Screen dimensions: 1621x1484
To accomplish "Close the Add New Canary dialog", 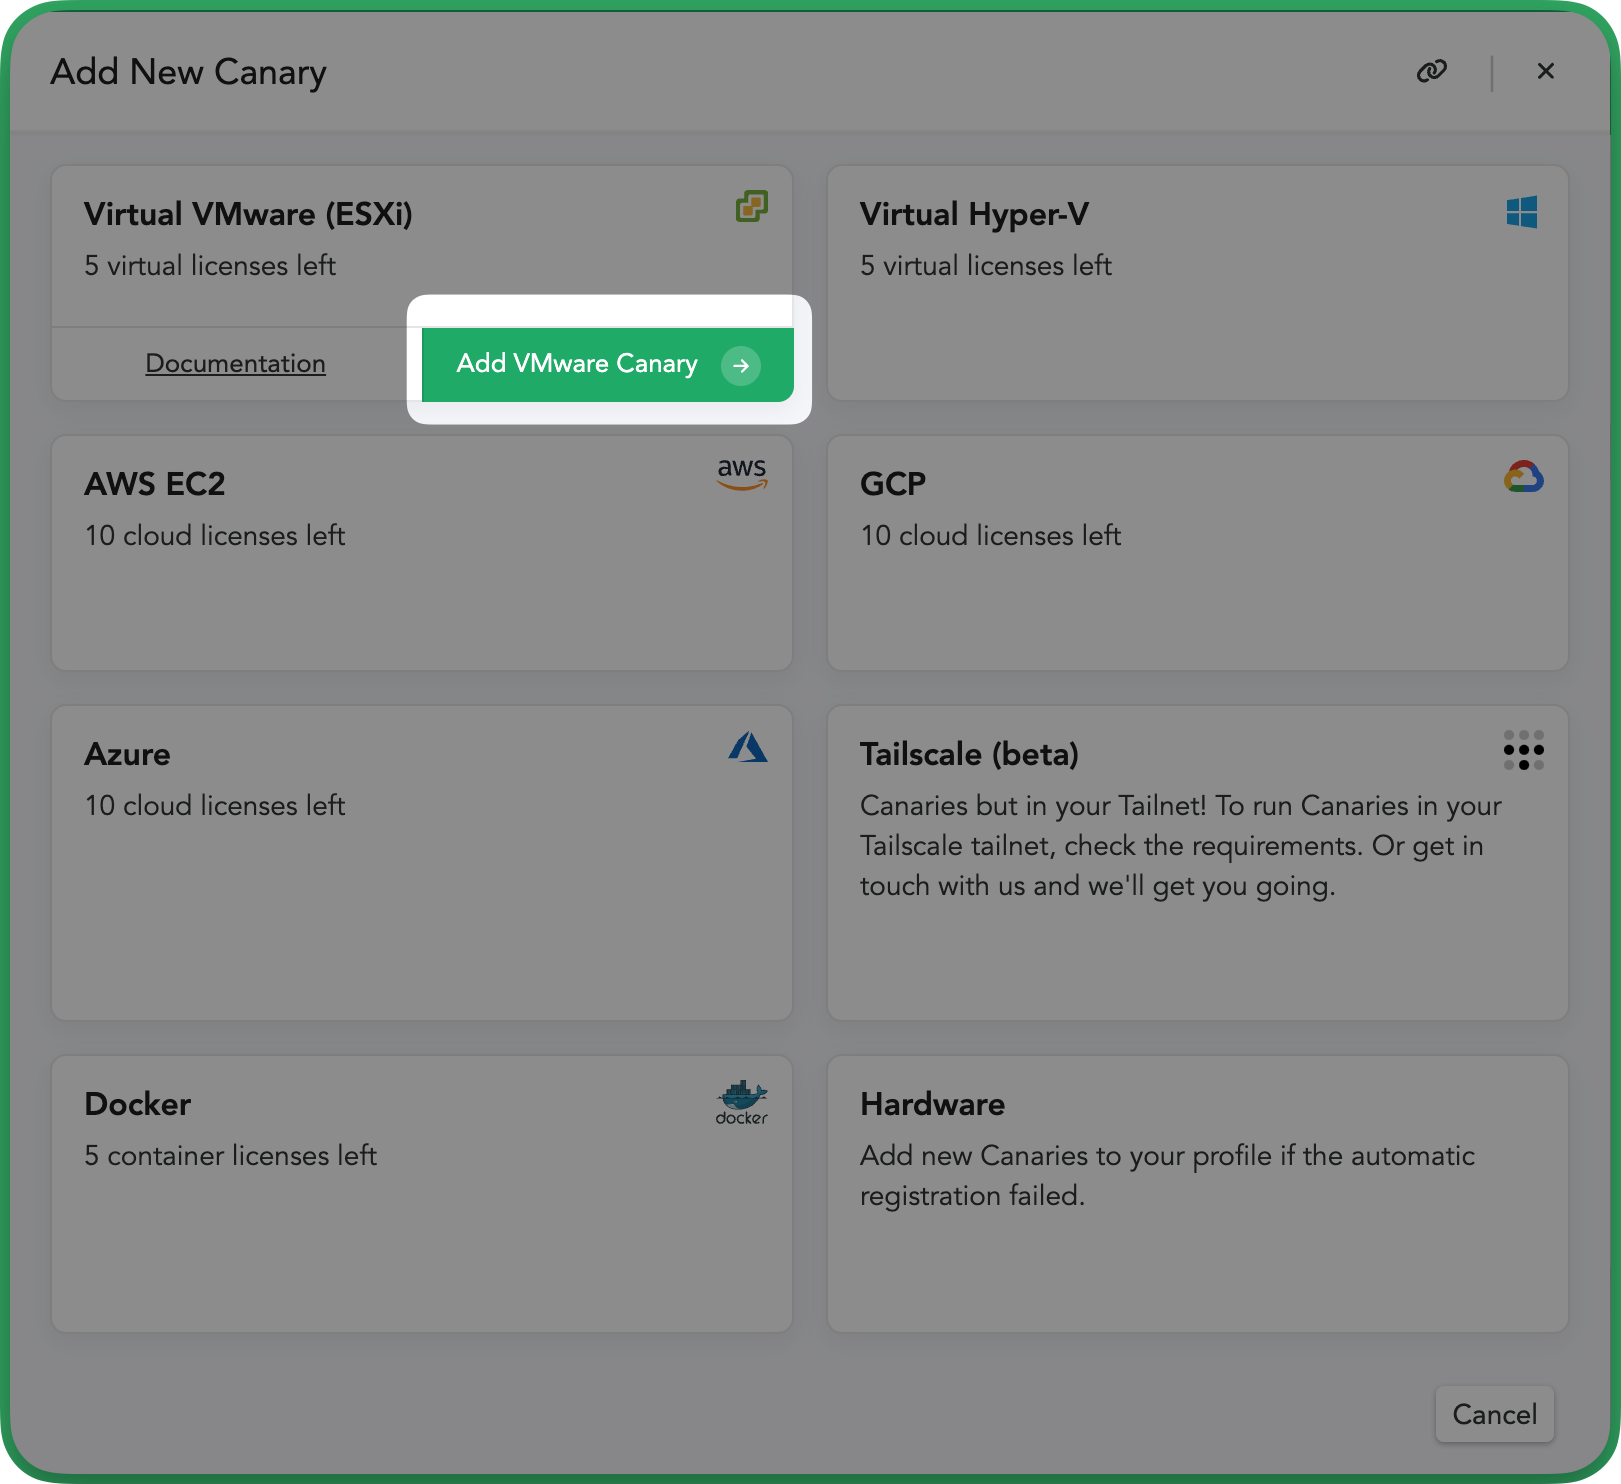I will [1546, 71].
